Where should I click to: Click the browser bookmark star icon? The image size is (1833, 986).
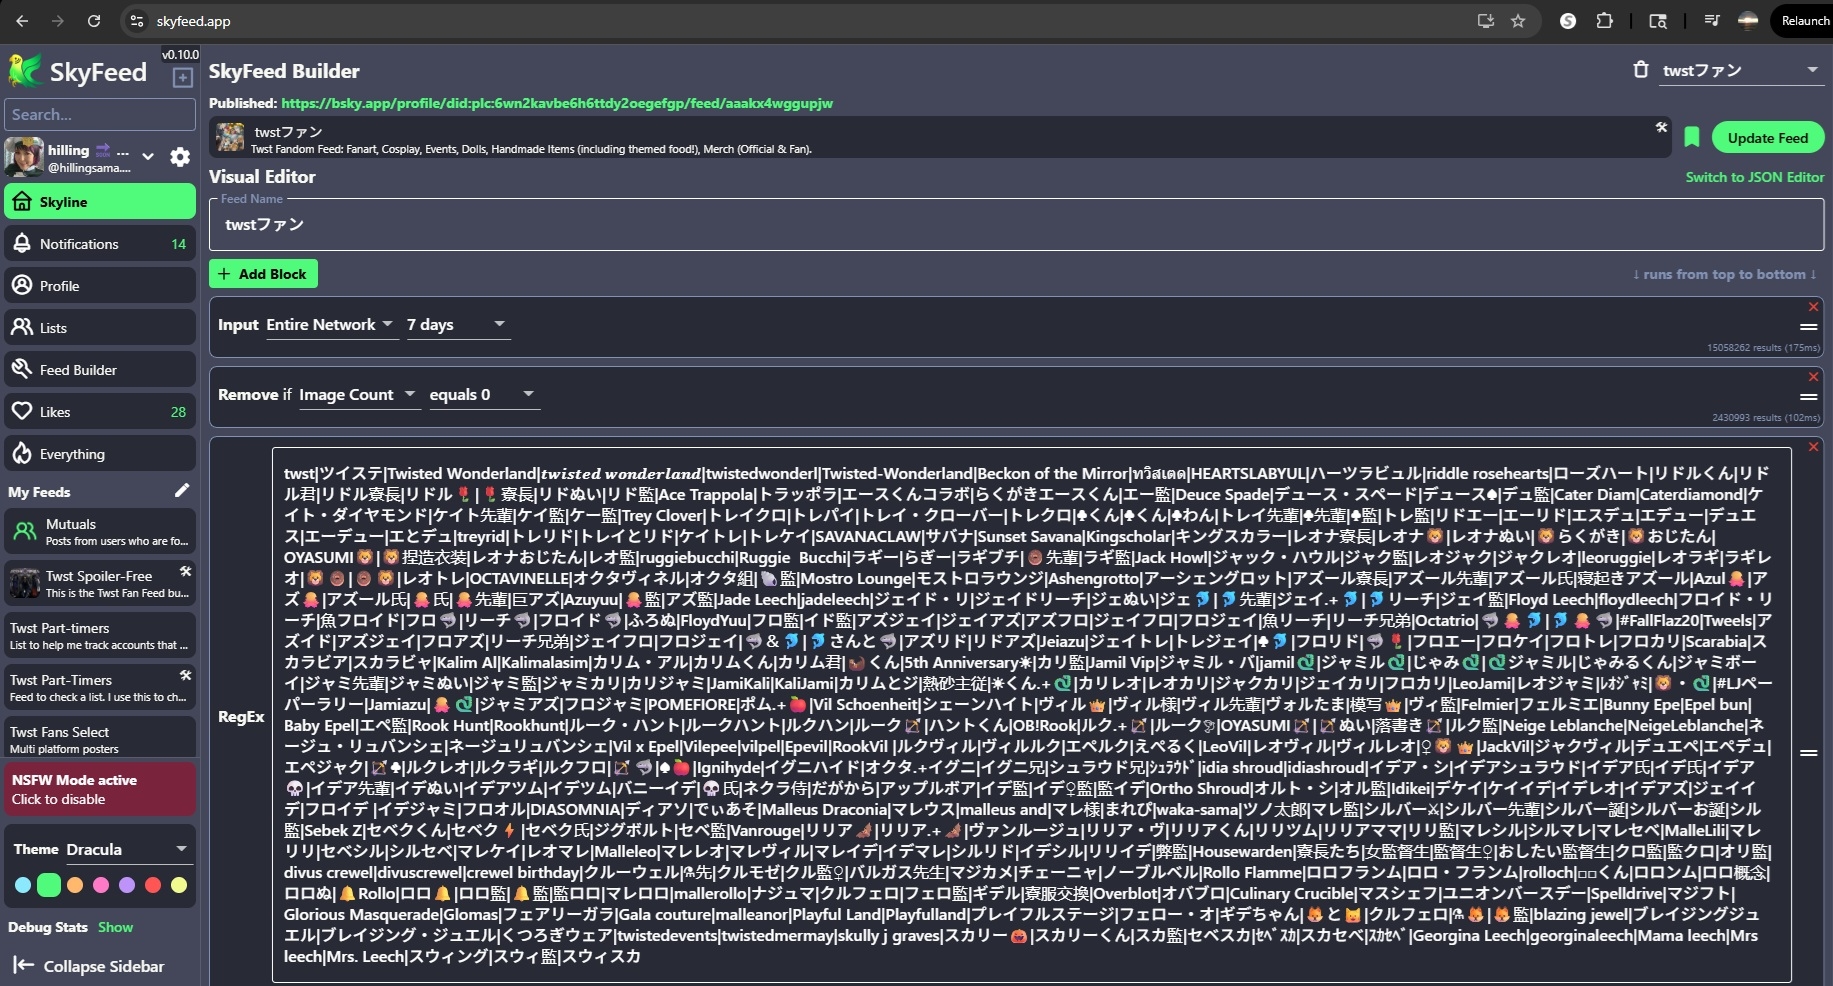[1518, 21]
